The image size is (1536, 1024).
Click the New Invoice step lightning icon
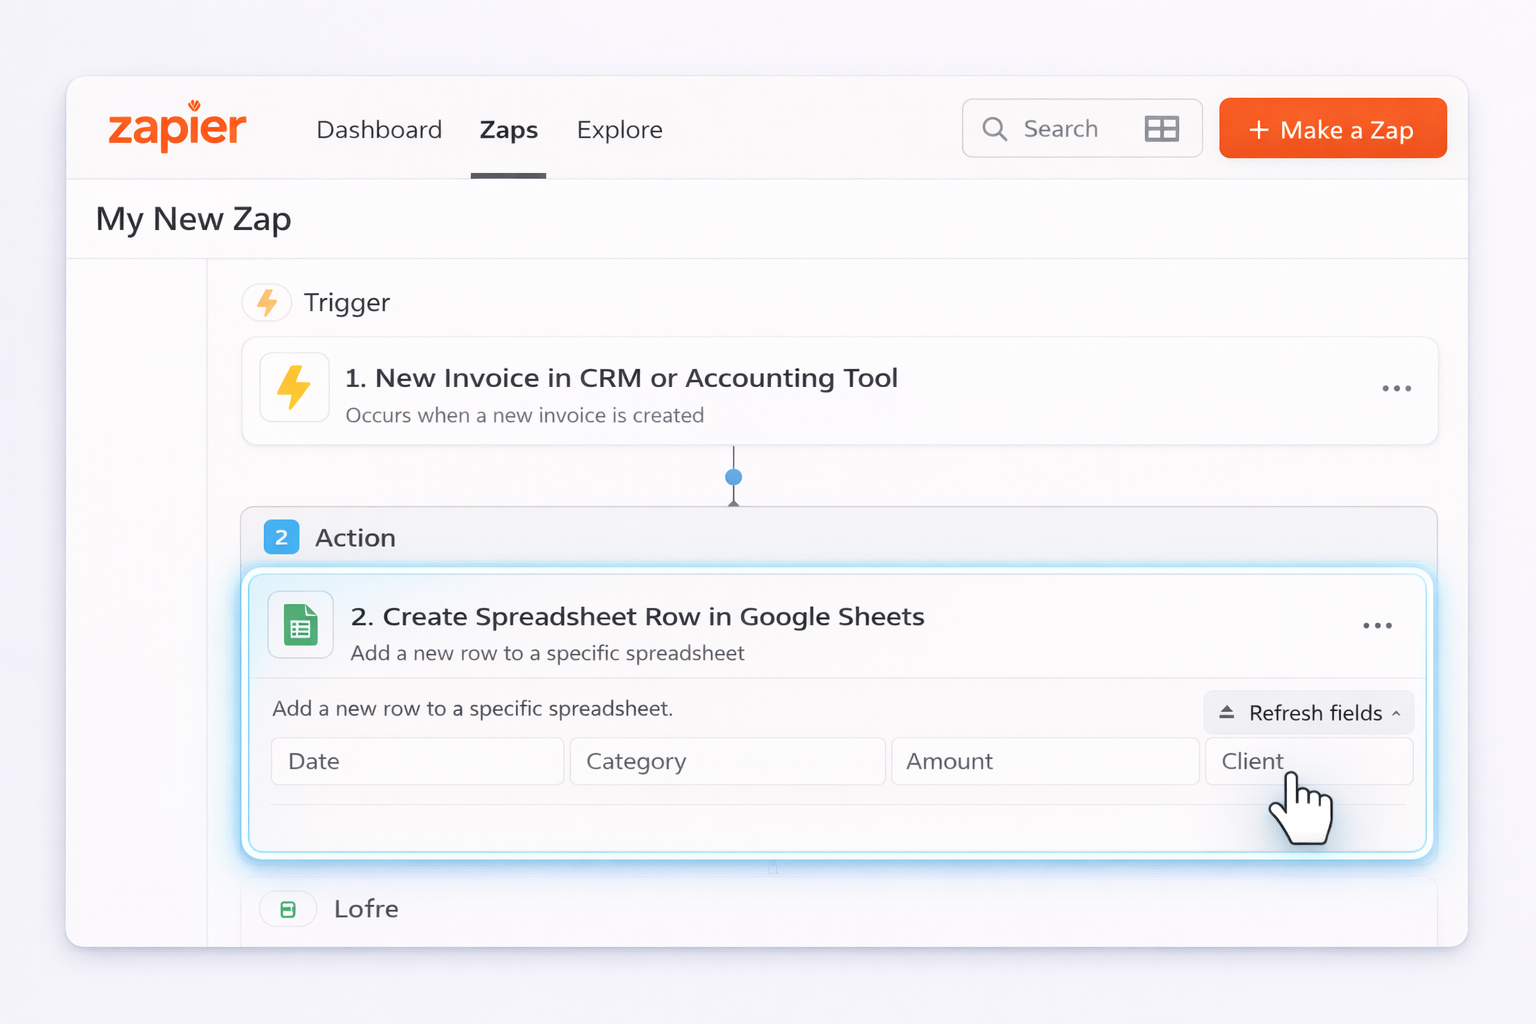click(x=295, y=387)
